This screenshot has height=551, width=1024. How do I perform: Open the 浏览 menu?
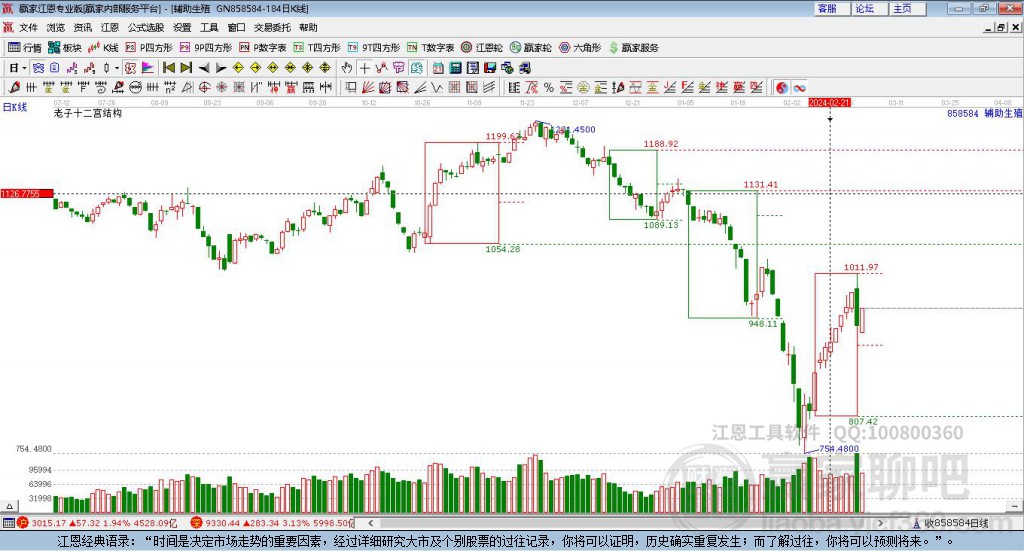pyautogui.click(x=56, y=27)
